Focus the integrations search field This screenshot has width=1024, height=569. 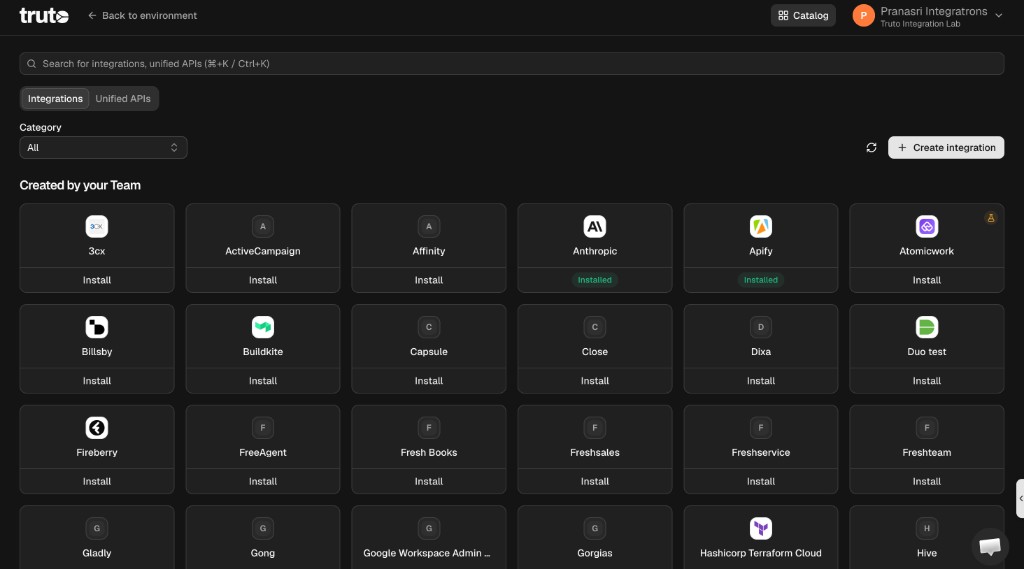pos(511,63)
